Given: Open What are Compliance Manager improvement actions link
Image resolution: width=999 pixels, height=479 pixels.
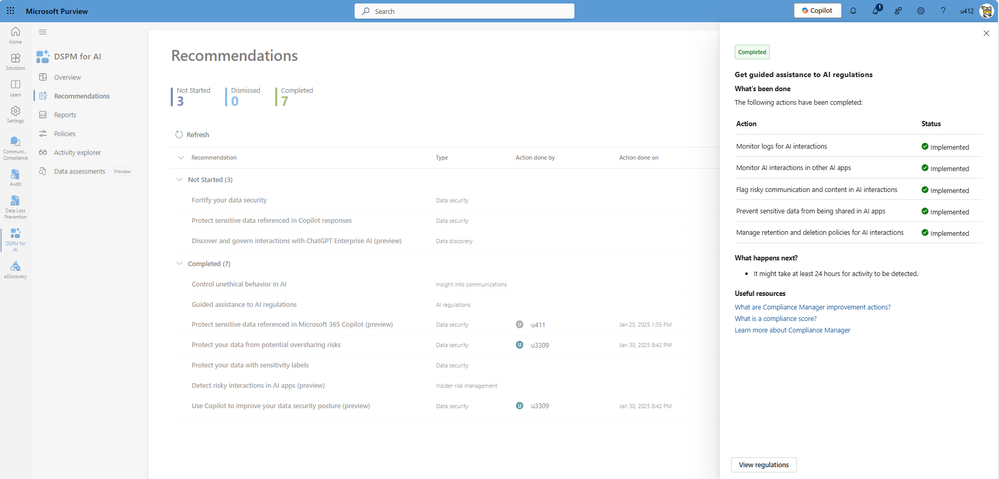Looking at the screenshot, I should point(812,307).
